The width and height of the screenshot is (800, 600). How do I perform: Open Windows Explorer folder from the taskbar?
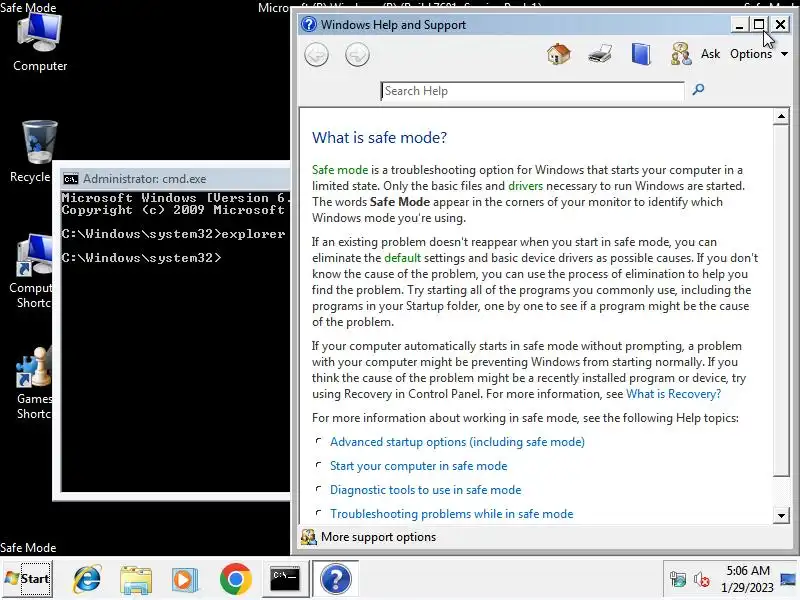pos(136,580)
